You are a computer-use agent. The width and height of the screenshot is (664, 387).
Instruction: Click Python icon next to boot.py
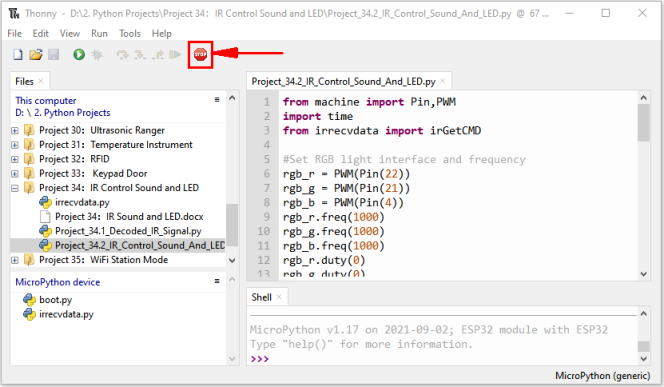(29, 300)
